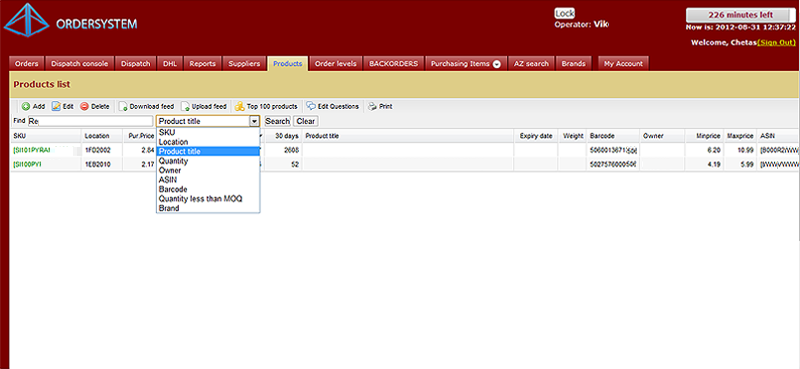Click the Find text input field
This screenshot has width=800, height=369.
[x=90, y=121]
